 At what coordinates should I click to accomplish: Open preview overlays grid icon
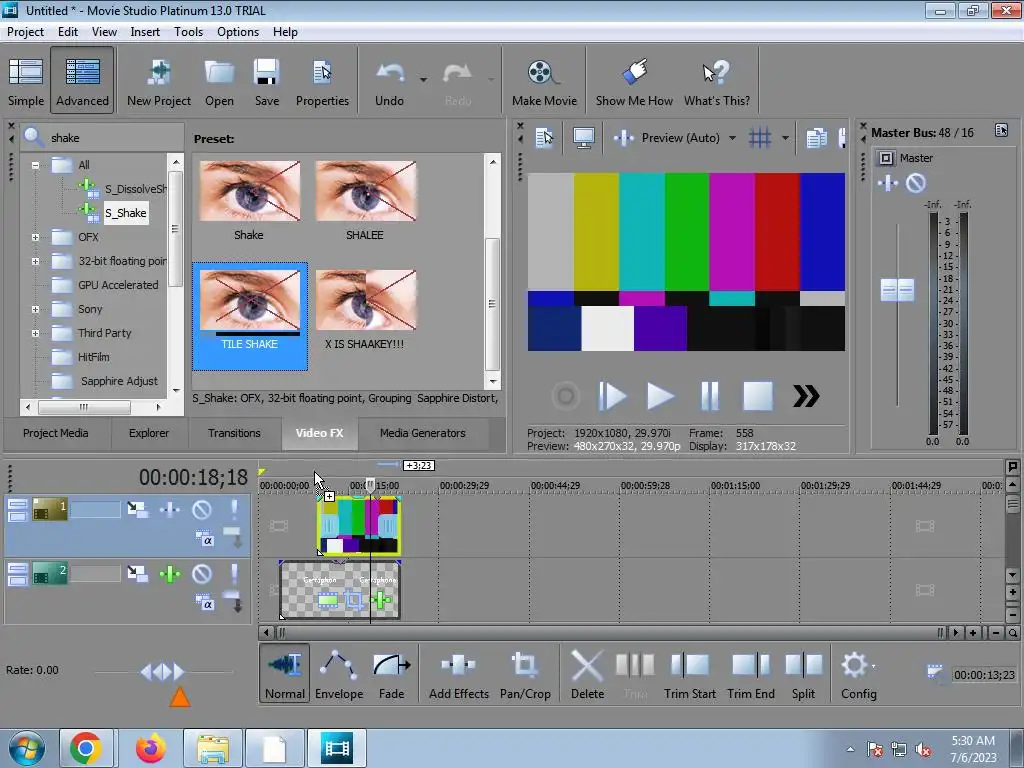click(x=760, y=138)
